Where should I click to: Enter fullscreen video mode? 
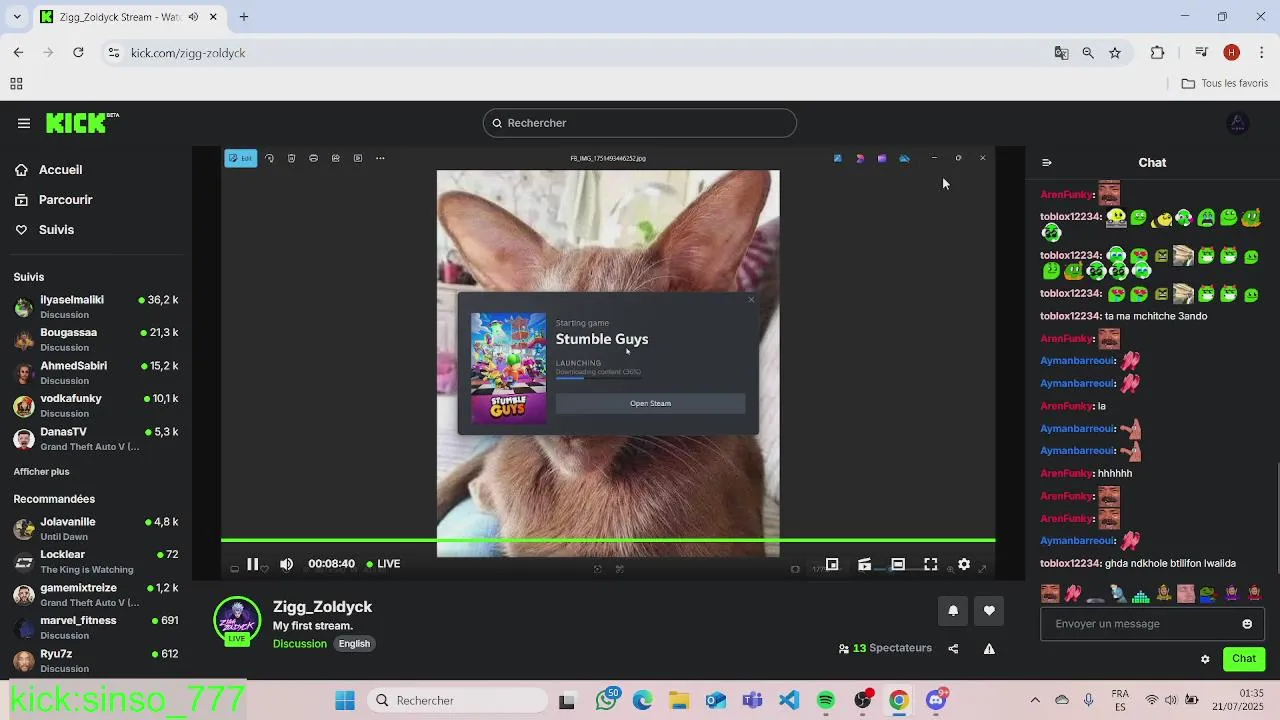931,564
